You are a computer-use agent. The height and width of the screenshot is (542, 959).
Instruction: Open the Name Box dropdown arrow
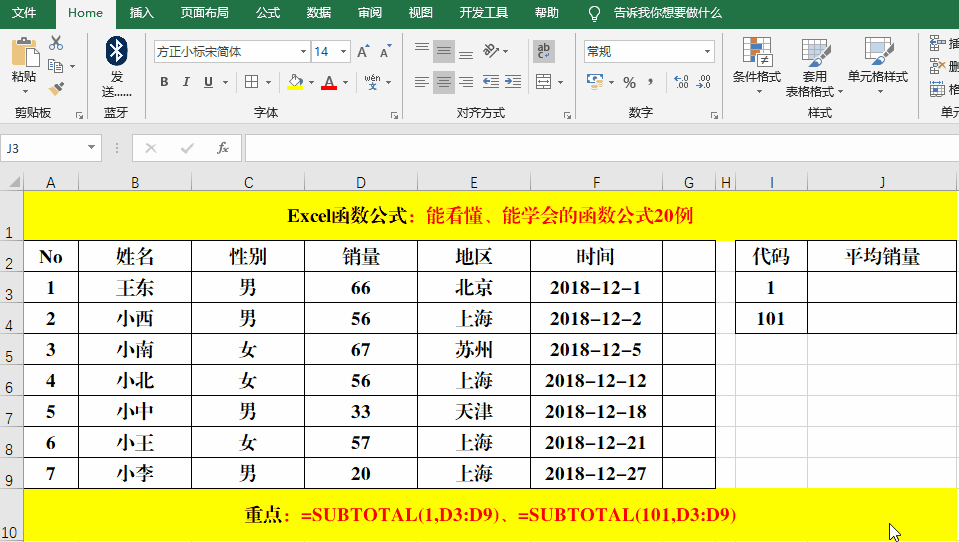click(91, 147)
